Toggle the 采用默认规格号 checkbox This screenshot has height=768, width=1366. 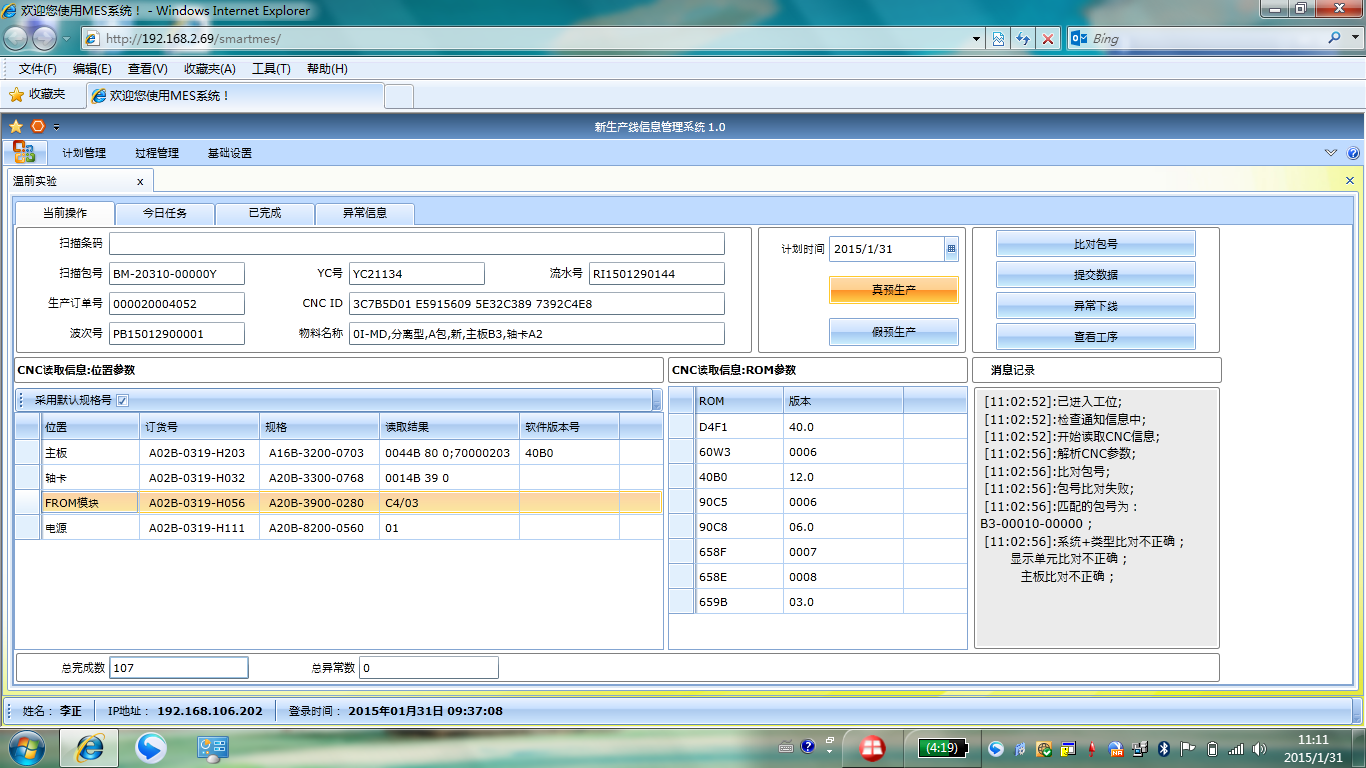[x=122, y=400]
